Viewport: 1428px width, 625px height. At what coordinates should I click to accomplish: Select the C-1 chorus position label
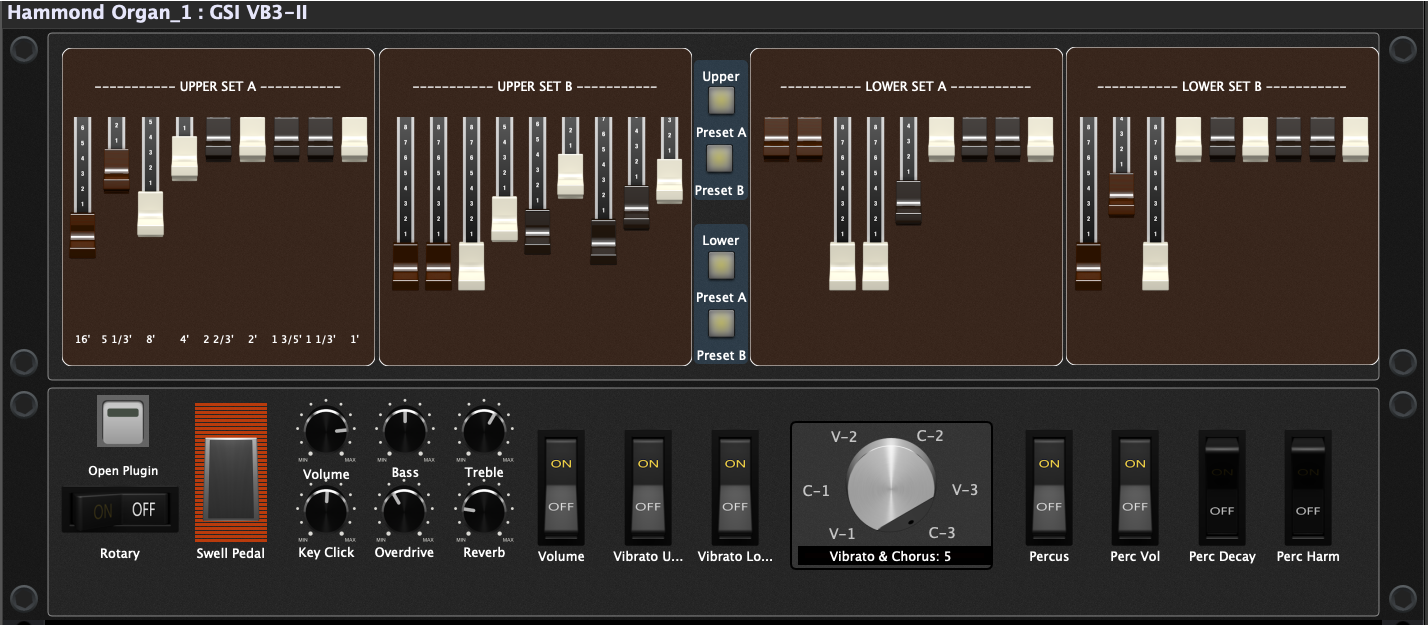click(x=816, y=491)
